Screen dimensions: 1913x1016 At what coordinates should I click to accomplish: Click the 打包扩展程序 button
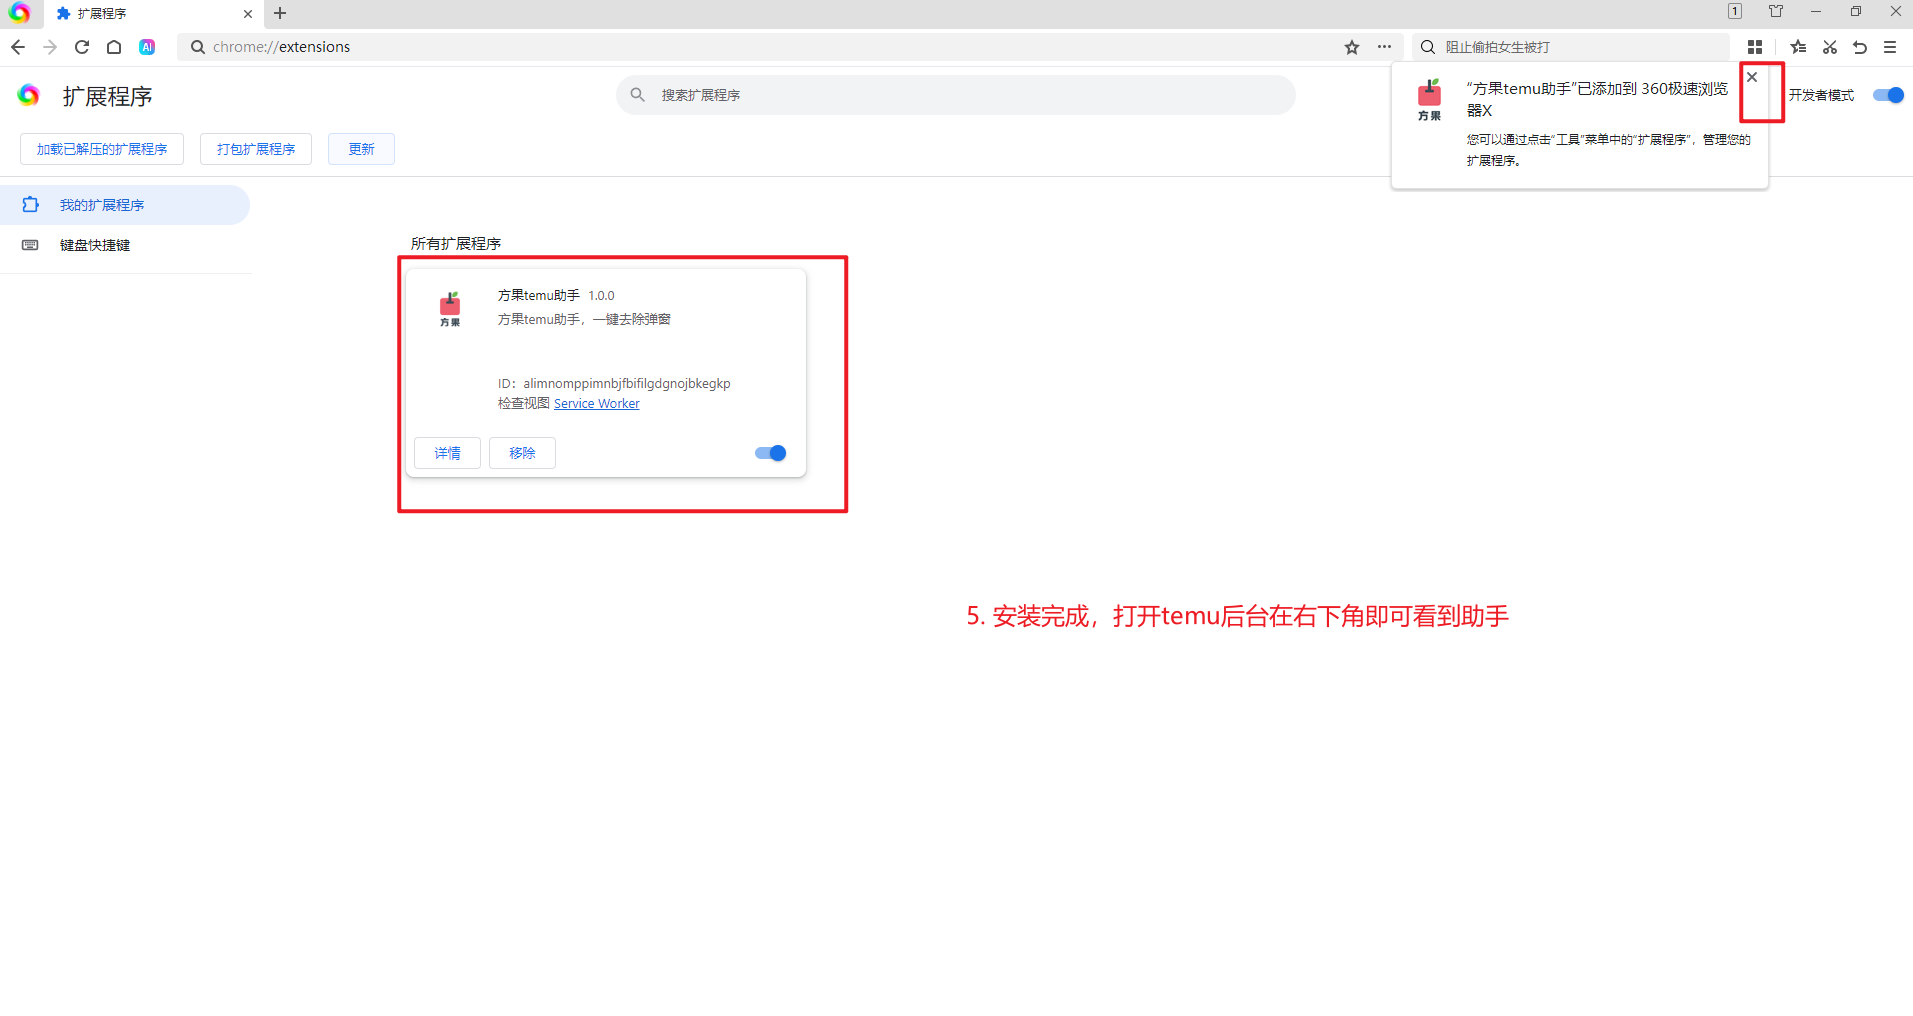pyautogui.click(x=256, y=149)
